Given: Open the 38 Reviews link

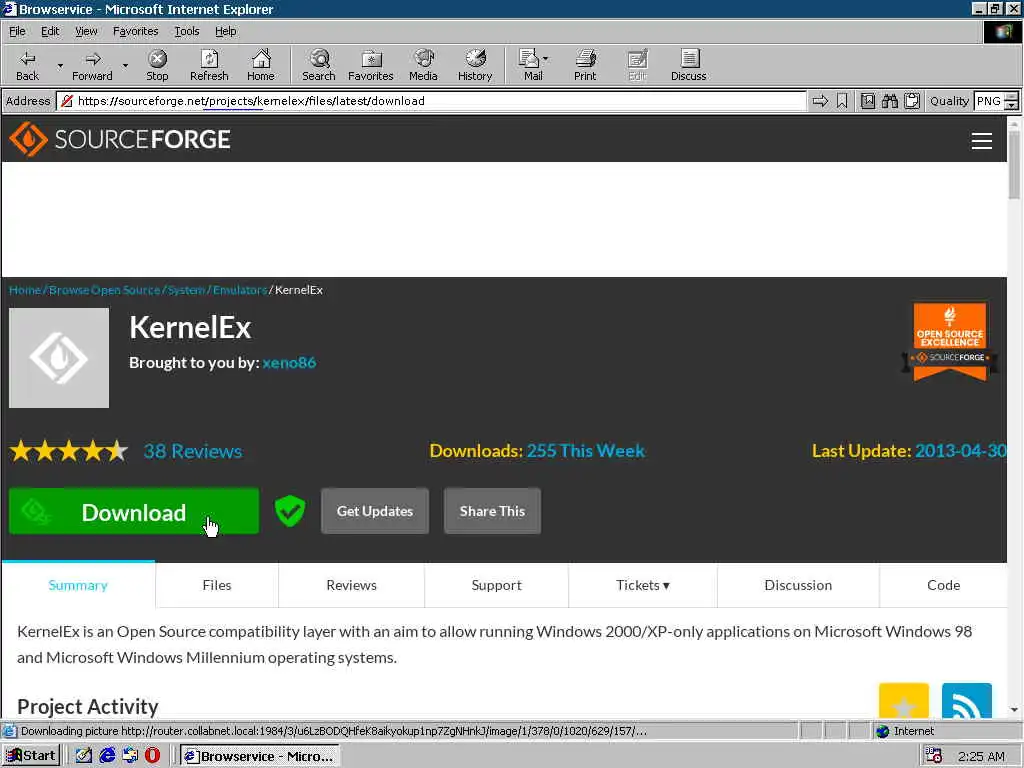Looking at the screenshot, I should (x=193, y=451).
